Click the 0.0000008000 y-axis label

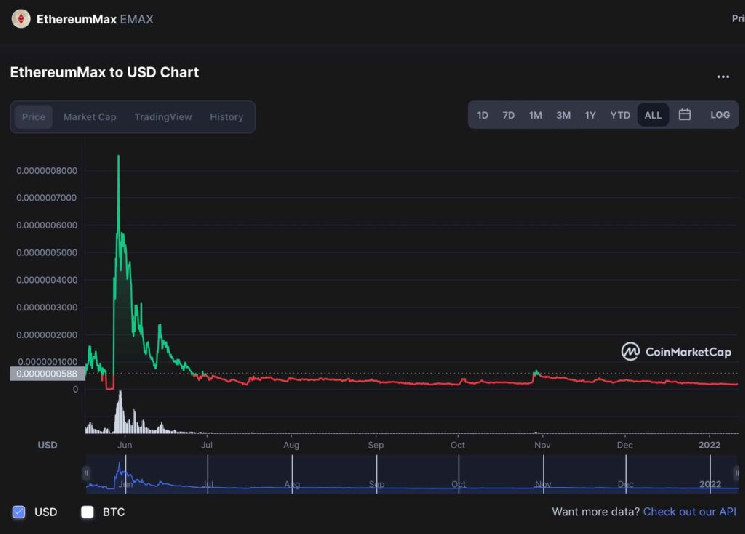coord(47,171)
